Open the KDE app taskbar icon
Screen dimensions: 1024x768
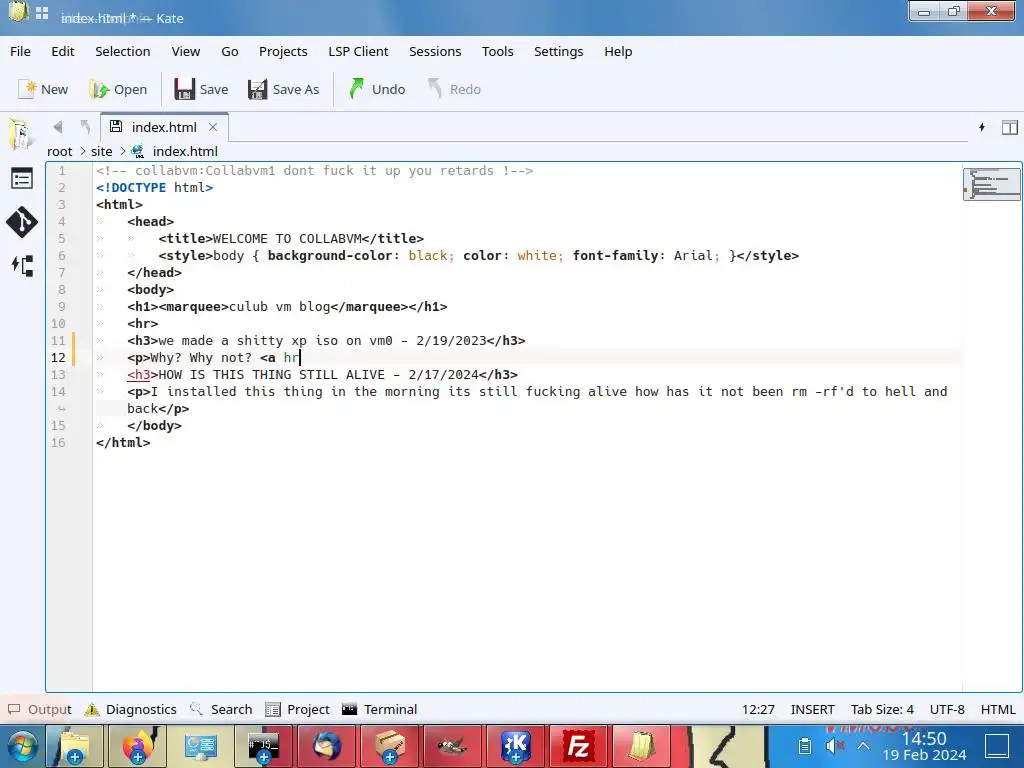pos(515,746)
